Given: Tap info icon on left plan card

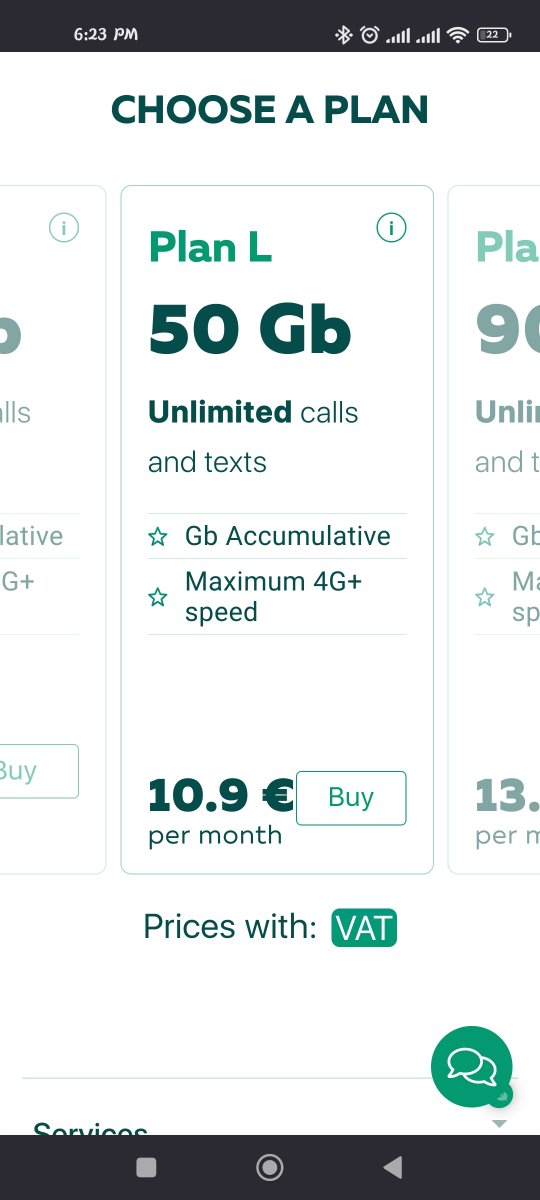Looking at the screenshot, I should (x=64, y=228).
